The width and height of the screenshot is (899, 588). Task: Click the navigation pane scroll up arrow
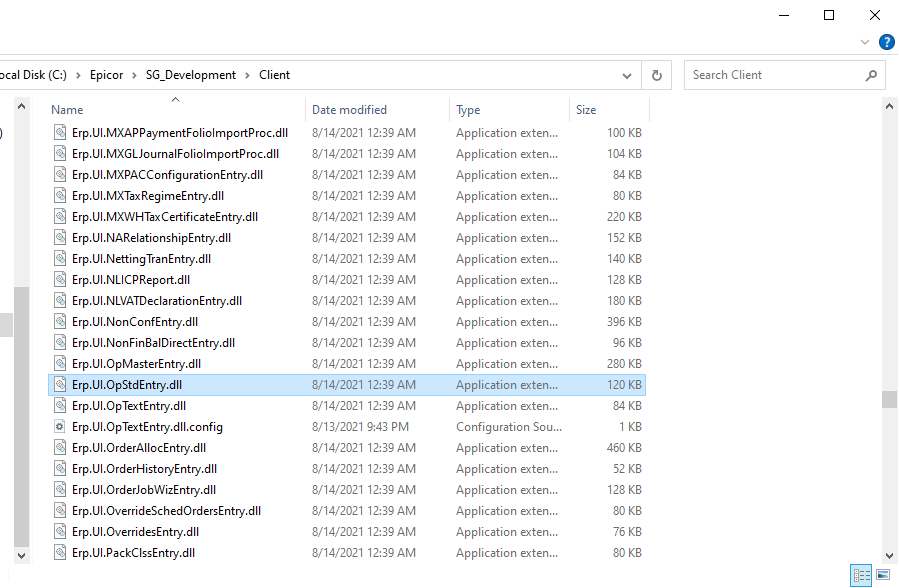coord(21,107)
